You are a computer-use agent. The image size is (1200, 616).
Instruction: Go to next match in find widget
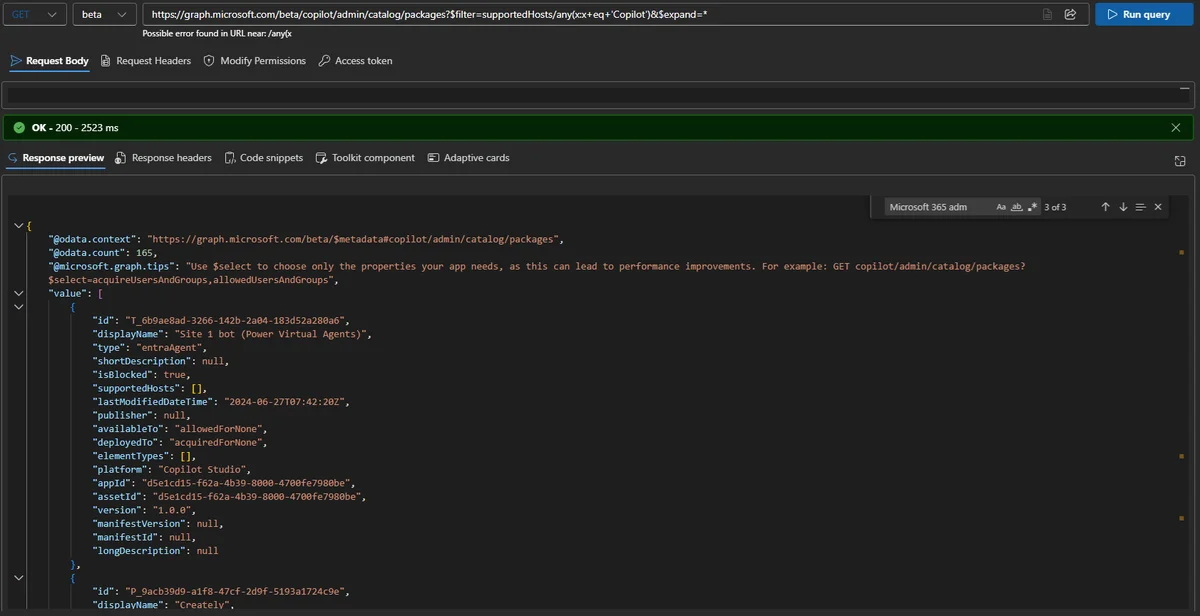pyautogui.click(x=1123, y=207)
